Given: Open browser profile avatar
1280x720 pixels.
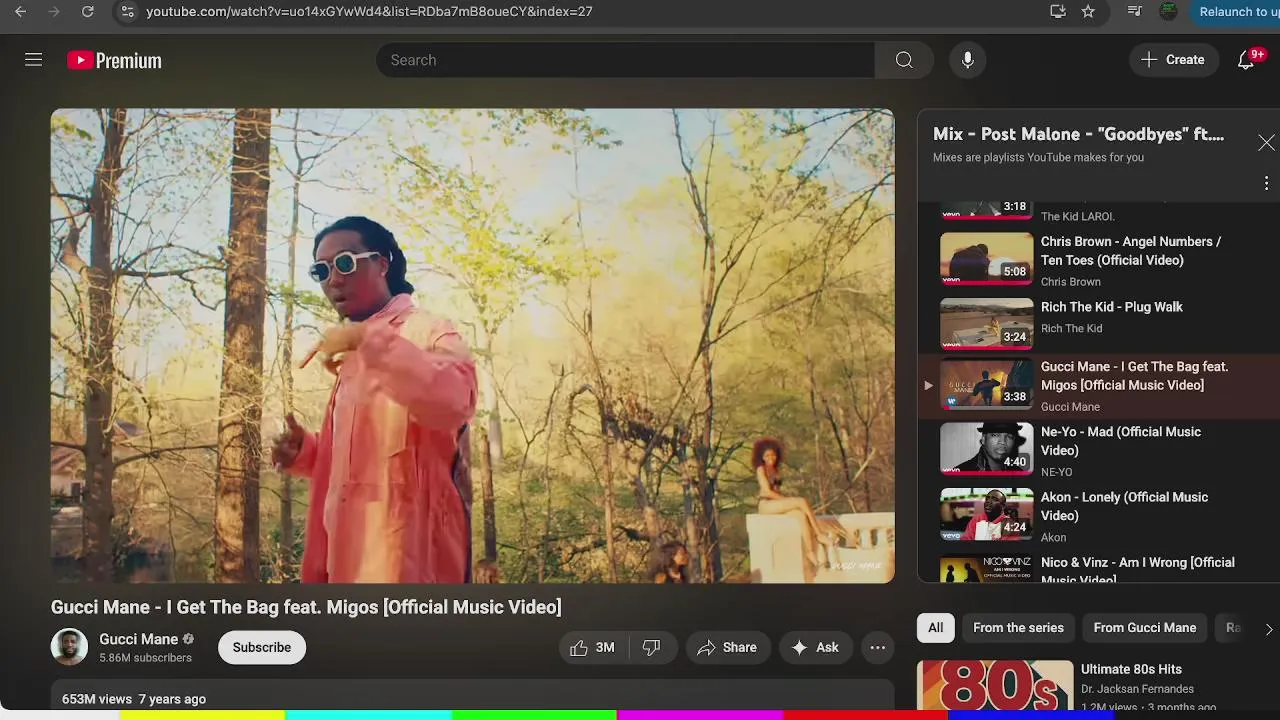Looking at the screenshot, I should [x=1168, y=12].
